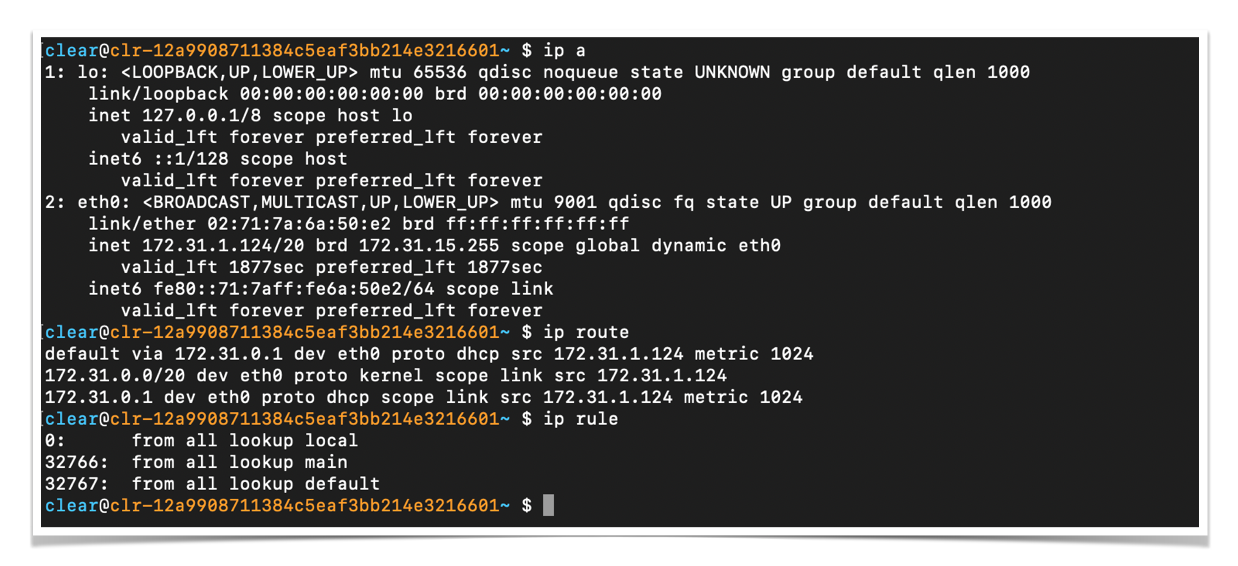Click the 'ip rule' command text
Image resolution: width=1238 pixels, height=566 pixels.
click(x=581, y=419)
